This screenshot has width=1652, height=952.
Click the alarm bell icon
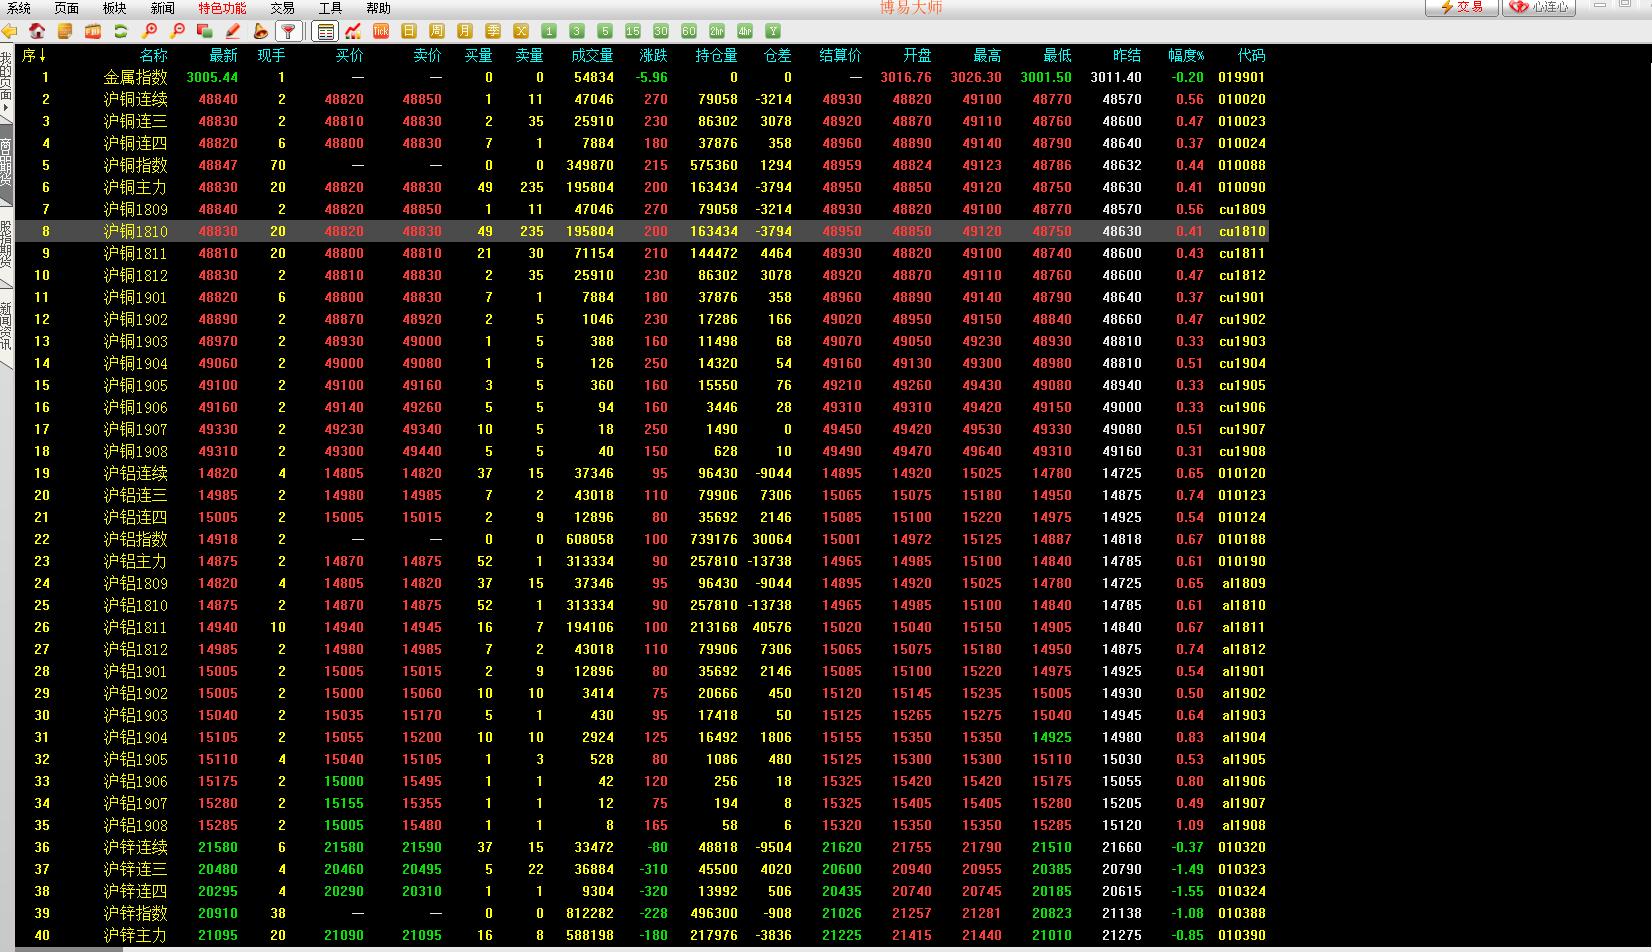[x=260, y=31]
